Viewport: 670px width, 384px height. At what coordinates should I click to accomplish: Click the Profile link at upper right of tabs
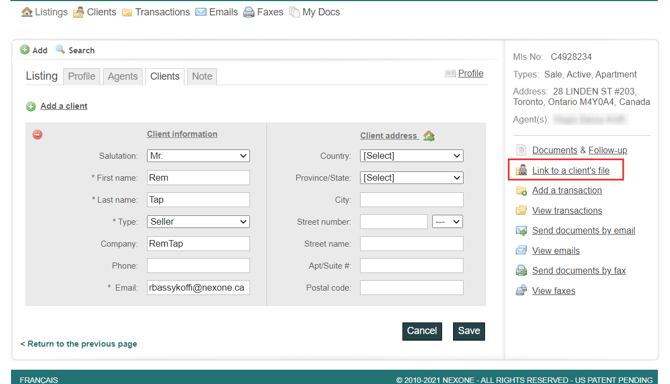(x=470, y=73)
